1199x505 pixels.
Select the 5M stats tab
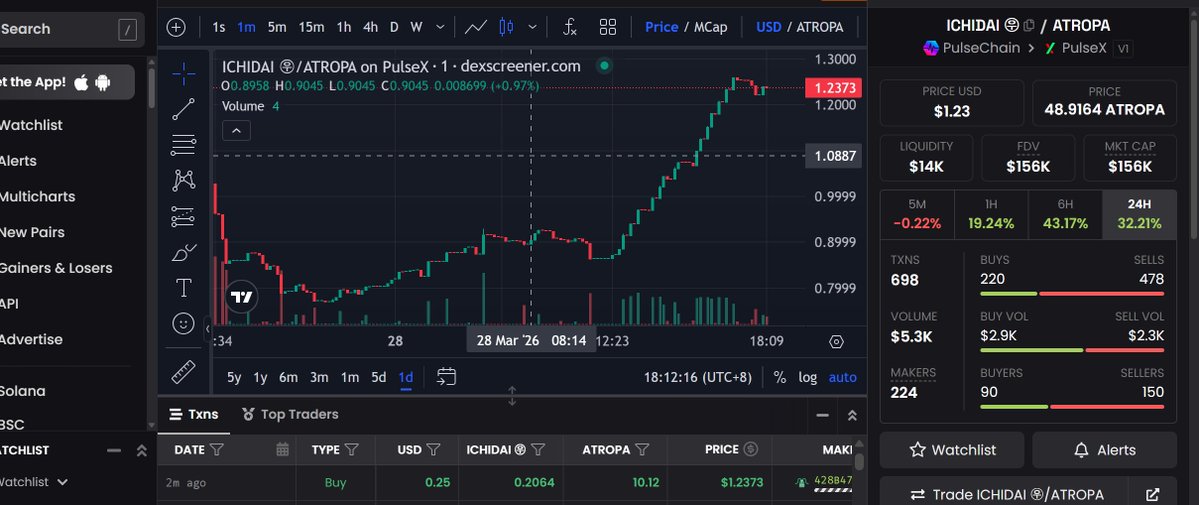(917, 214)
